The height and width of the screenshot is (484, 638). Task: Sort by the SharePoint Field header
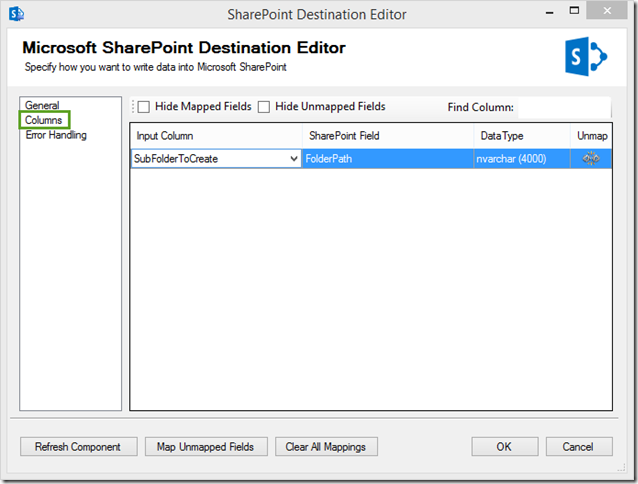pyautogui.click(x=388, y=135)
